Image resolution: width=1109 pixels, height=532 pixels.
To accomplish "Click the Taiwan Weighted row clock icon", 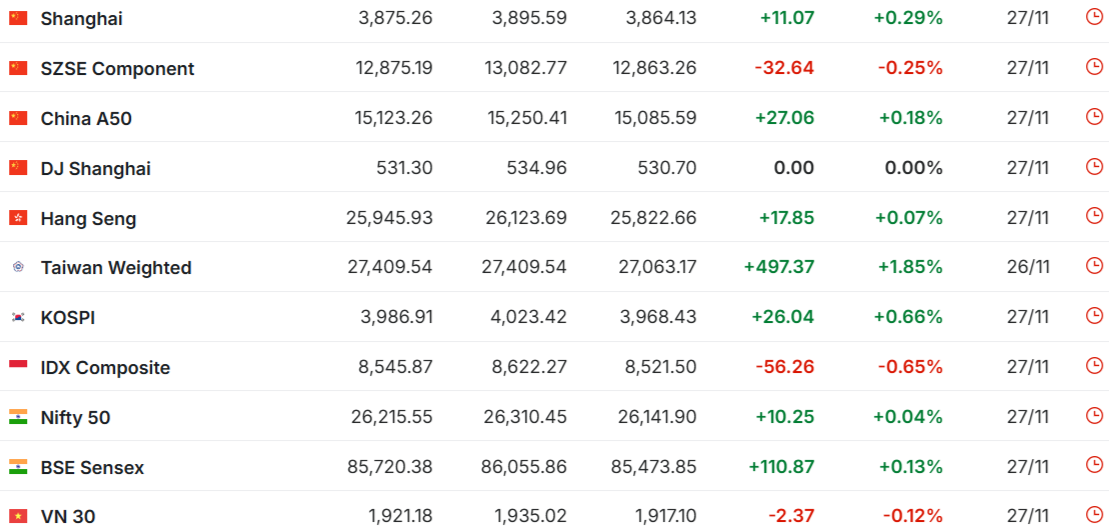I will [1094, 266].
